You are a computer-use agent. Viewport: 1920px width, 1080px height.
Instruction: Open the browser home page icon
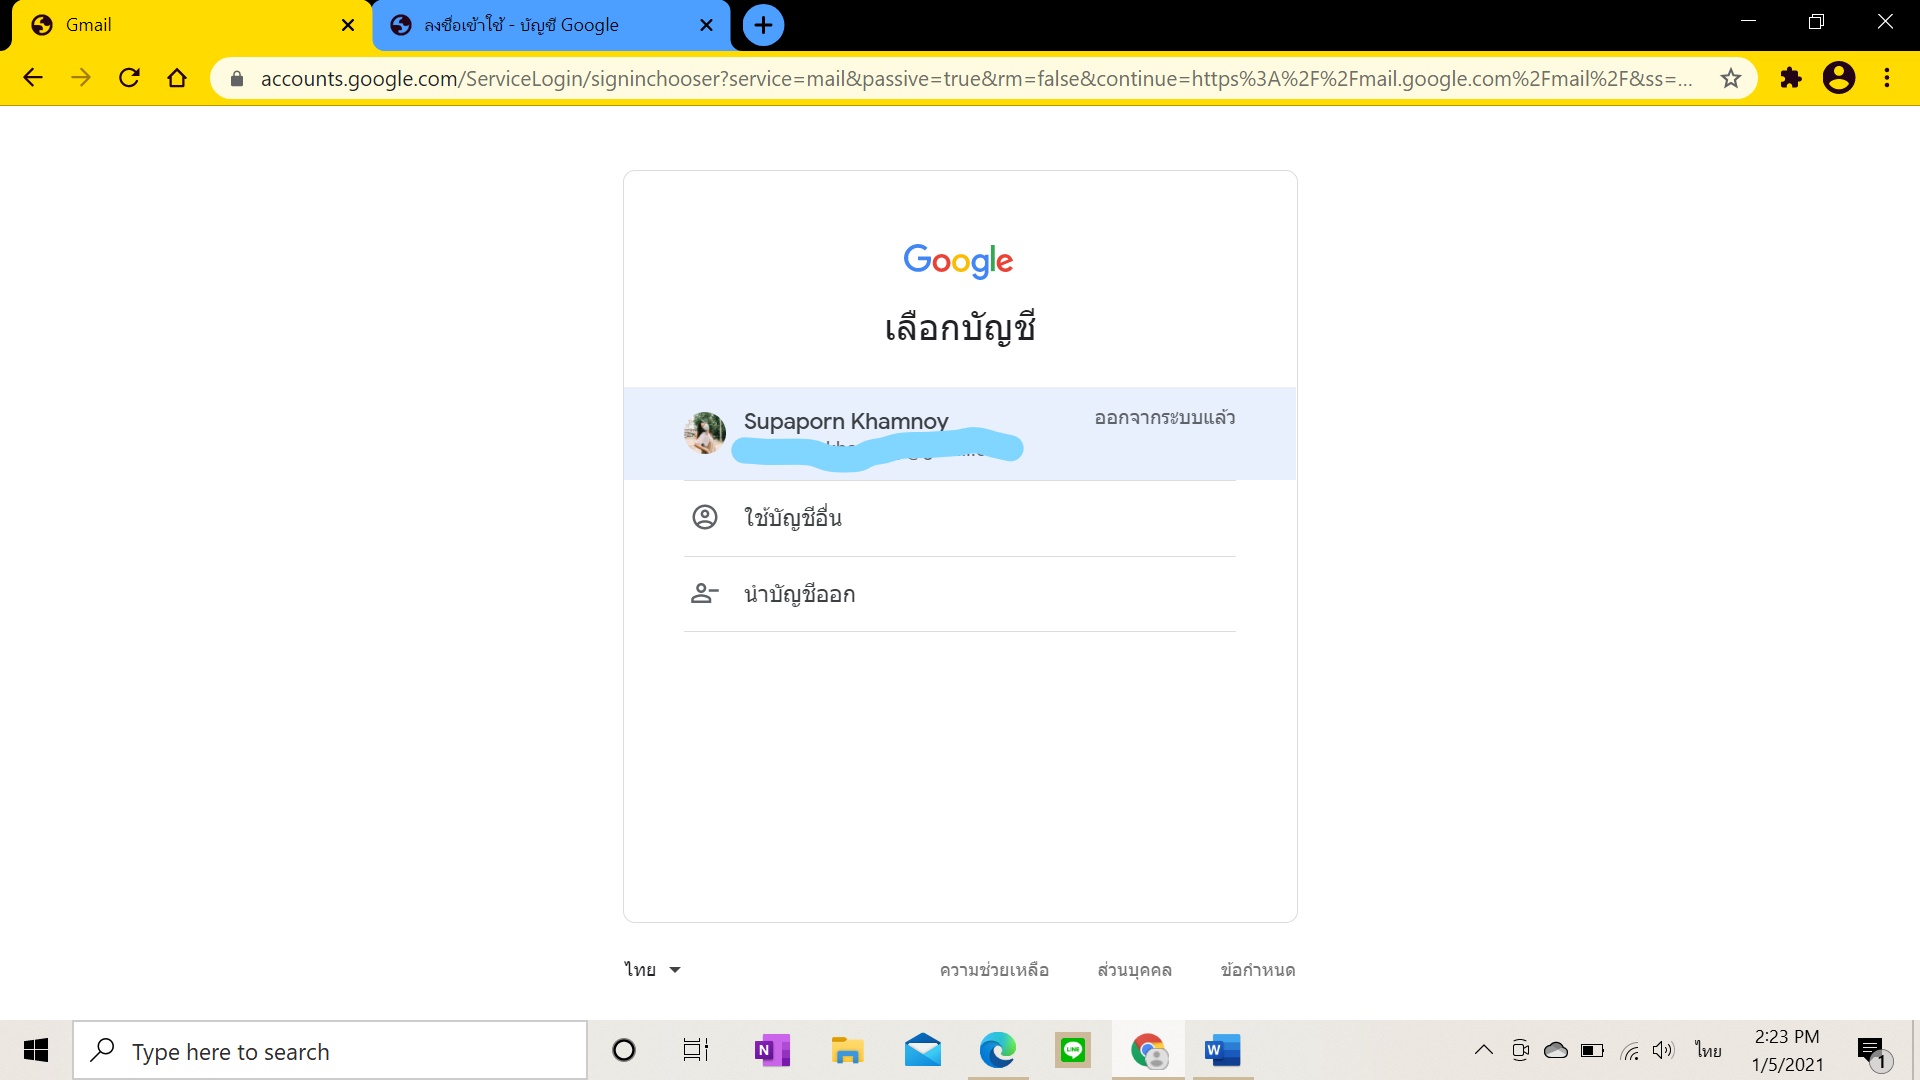coord(177,78)
